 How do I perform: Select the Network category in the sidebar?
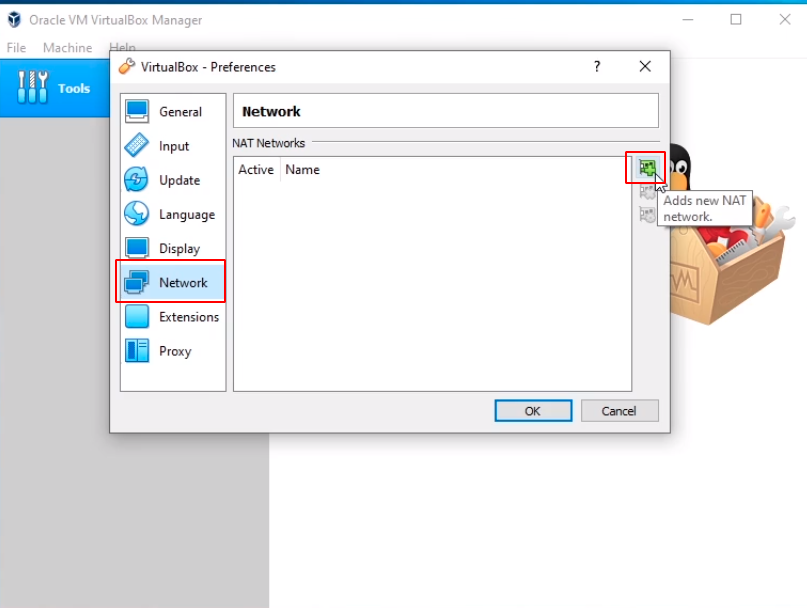click(x=173, y=283)
